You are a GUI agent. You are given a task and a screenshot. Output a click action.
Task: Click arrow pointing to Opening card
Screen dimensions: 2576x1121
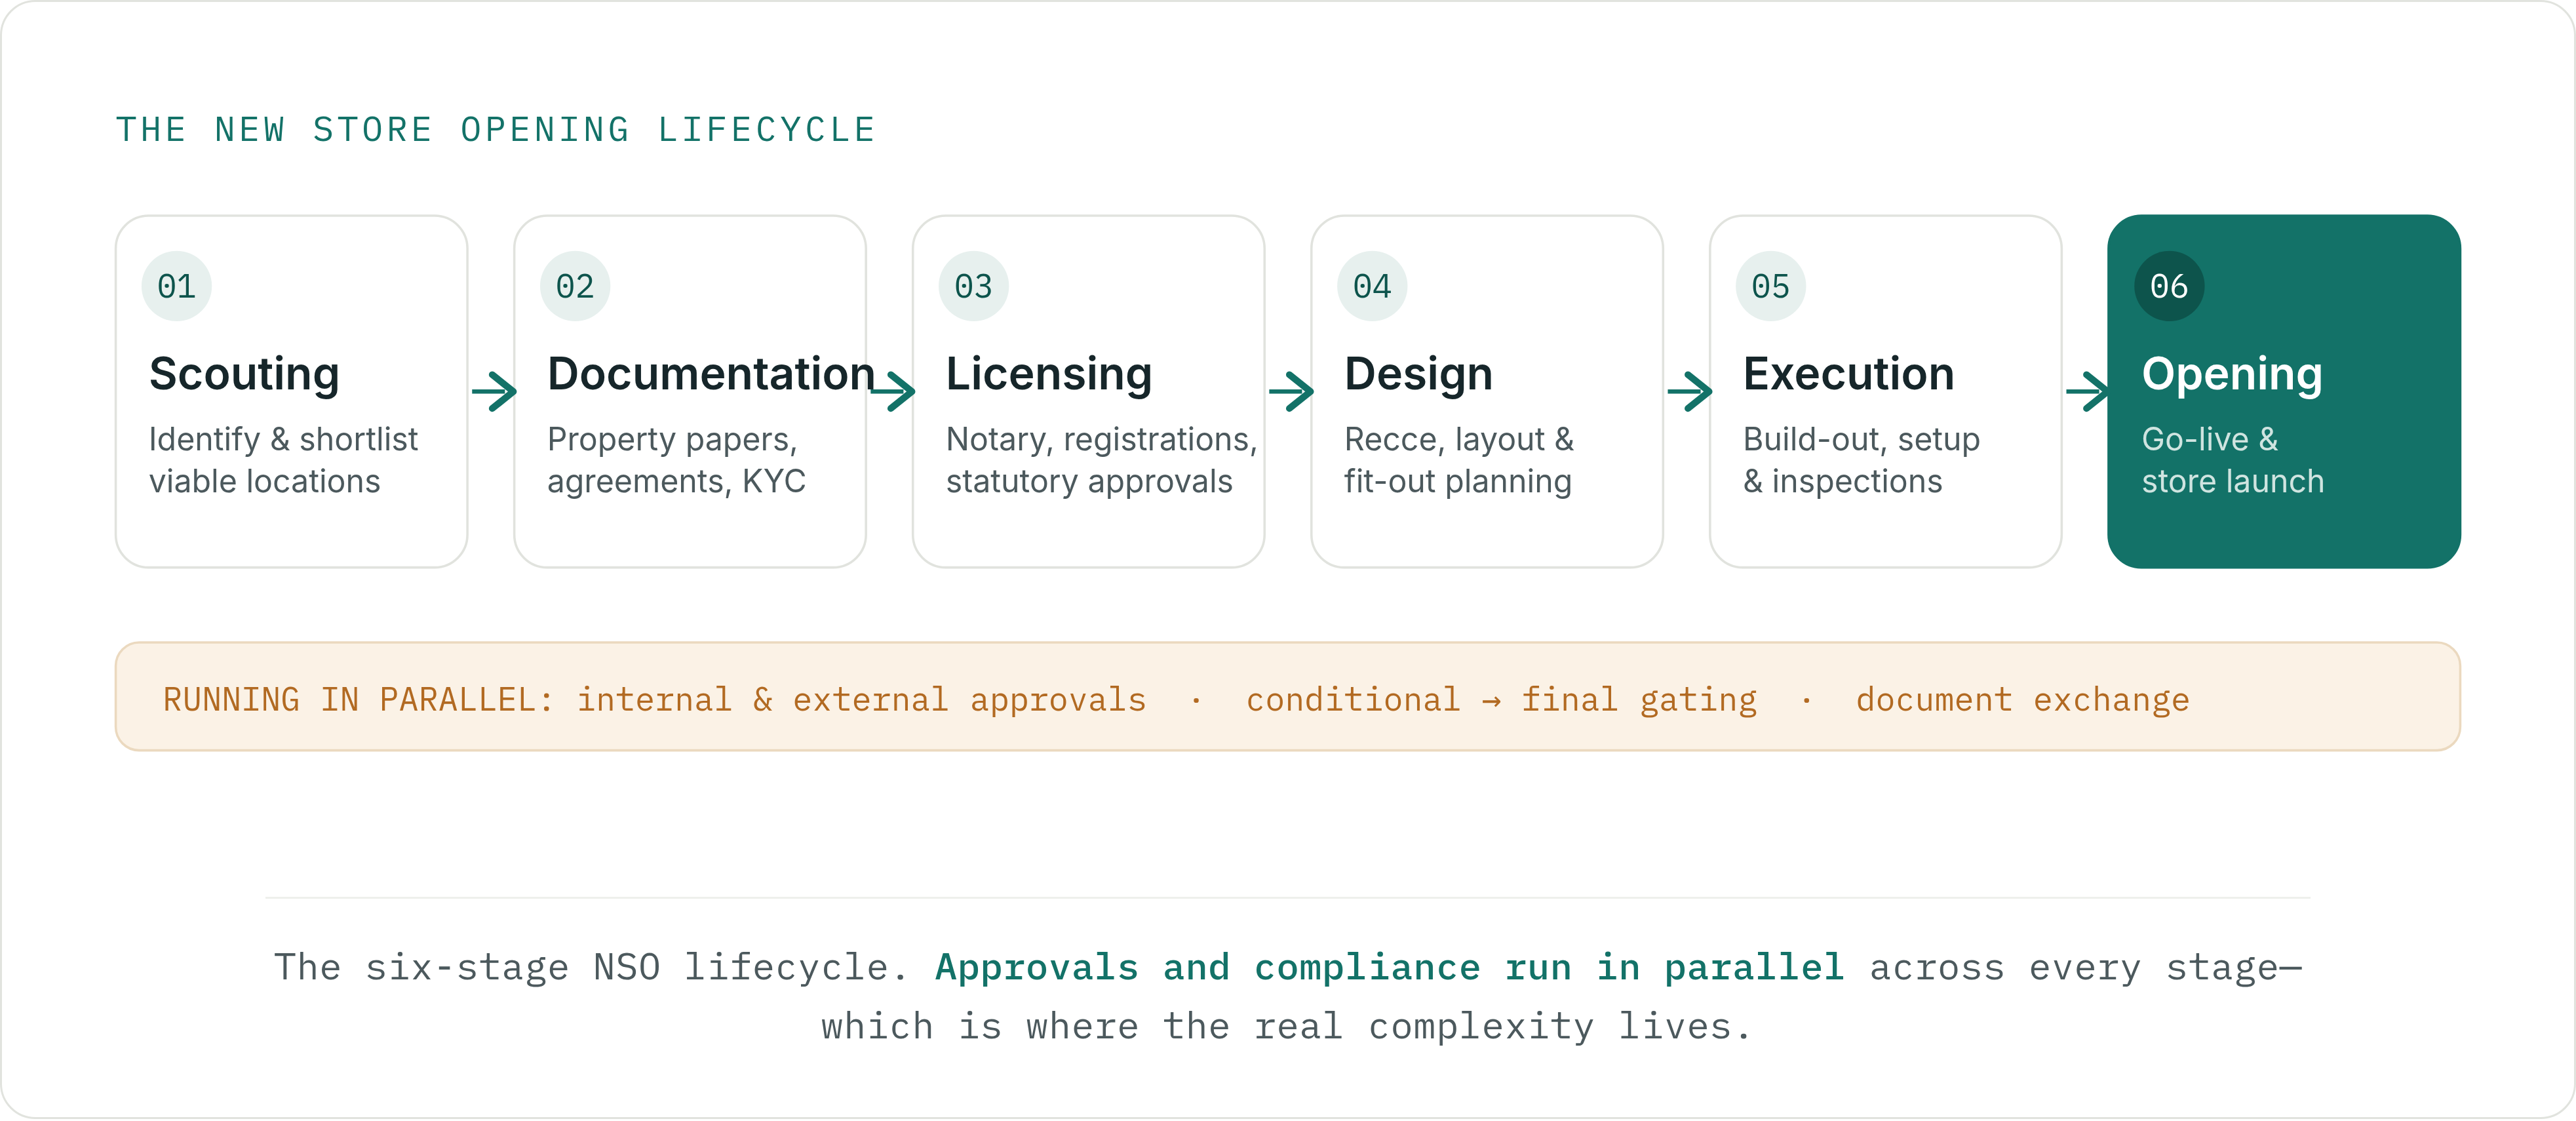2088,391
